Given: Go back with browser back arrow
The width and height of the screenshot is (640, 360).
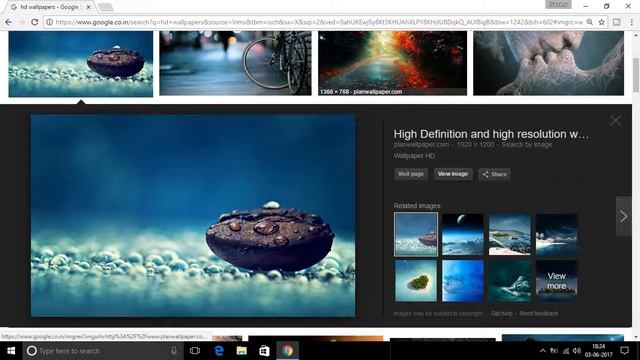Looking at the screenshot, I should [x=9, y=22].
